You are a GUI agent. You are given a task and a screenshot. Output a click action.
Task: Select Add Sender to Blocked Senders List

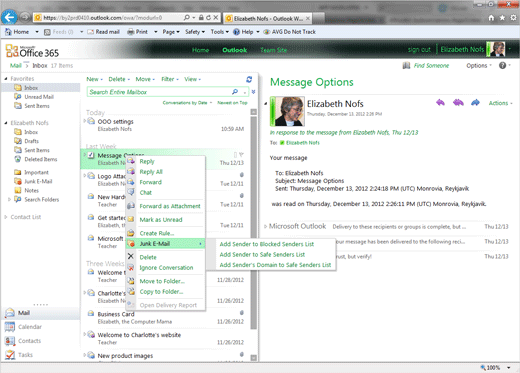pyautogui.click(x=267, y=244)
